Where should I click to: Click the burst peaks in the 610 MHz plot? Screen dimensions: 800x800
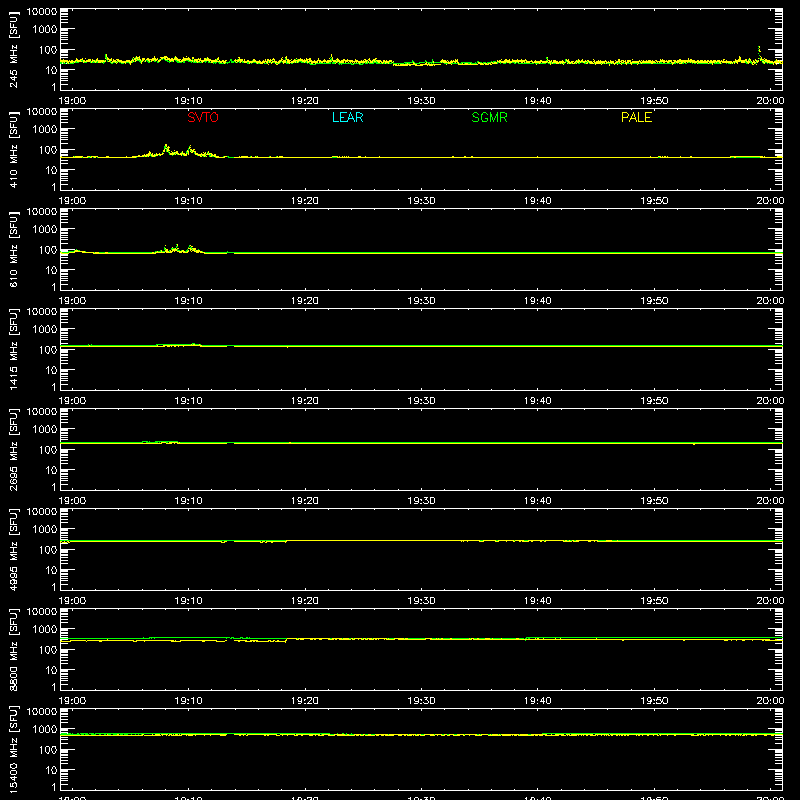coord(177,248)
